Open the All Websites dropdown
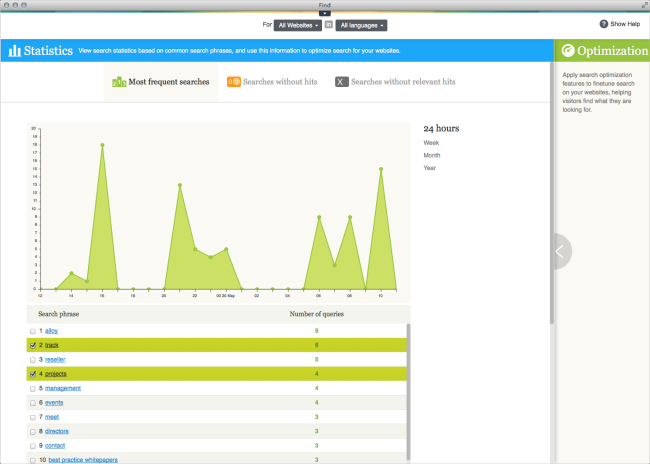Viewport: 650px width, 464px height. (x=297, y=24)
